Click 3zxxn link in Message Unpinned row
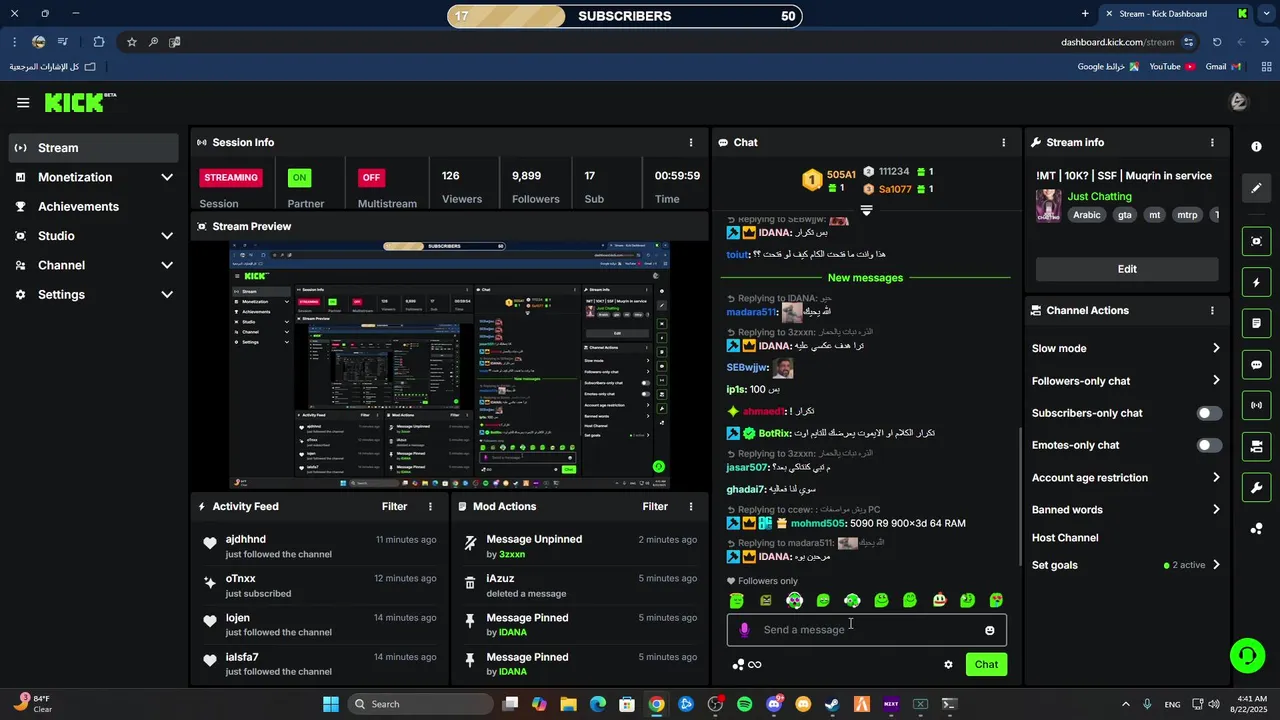This screenshot has height=720, width=1280. click(x=512, y=554)
